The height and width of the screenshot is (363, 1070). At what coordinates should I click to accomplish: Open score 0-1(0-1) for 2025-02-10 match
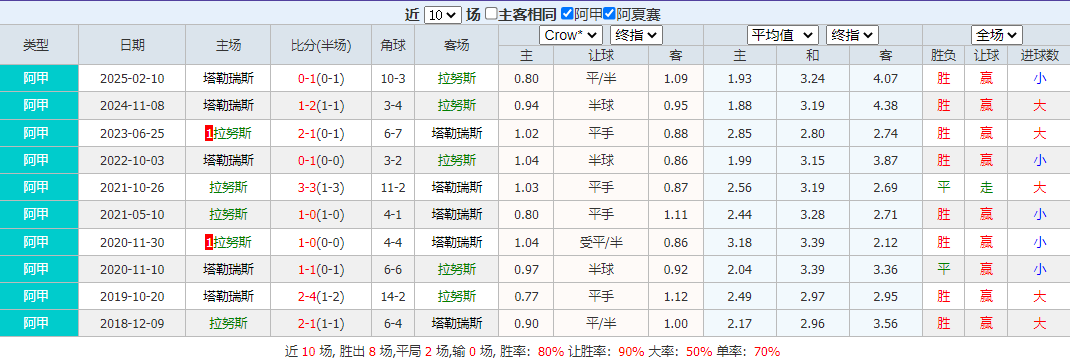point(321,79)
